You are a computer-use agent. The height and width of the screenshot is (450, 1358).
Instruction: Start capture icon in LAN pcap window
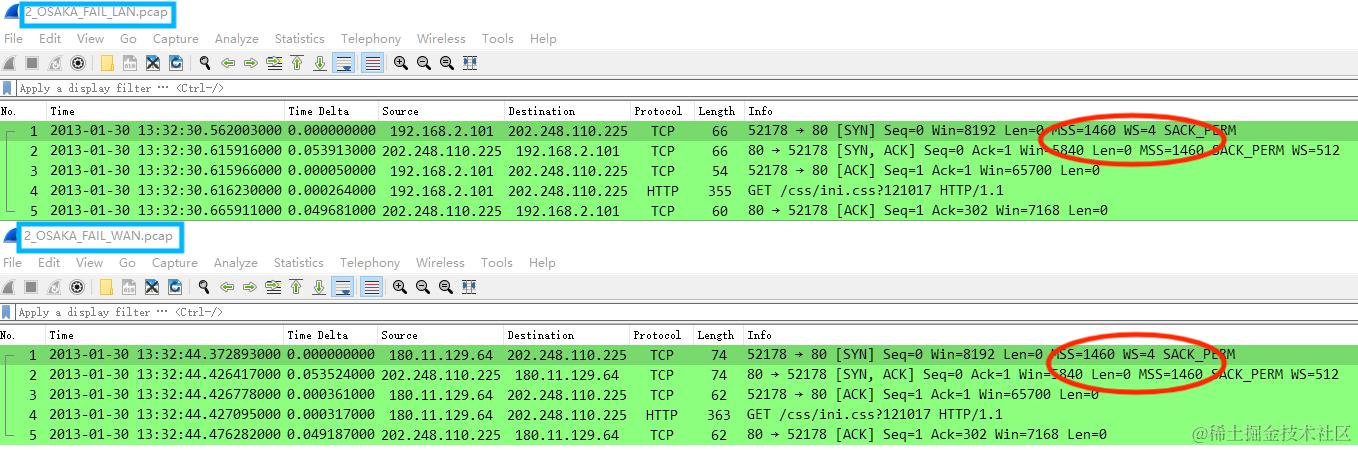[10, 63]
